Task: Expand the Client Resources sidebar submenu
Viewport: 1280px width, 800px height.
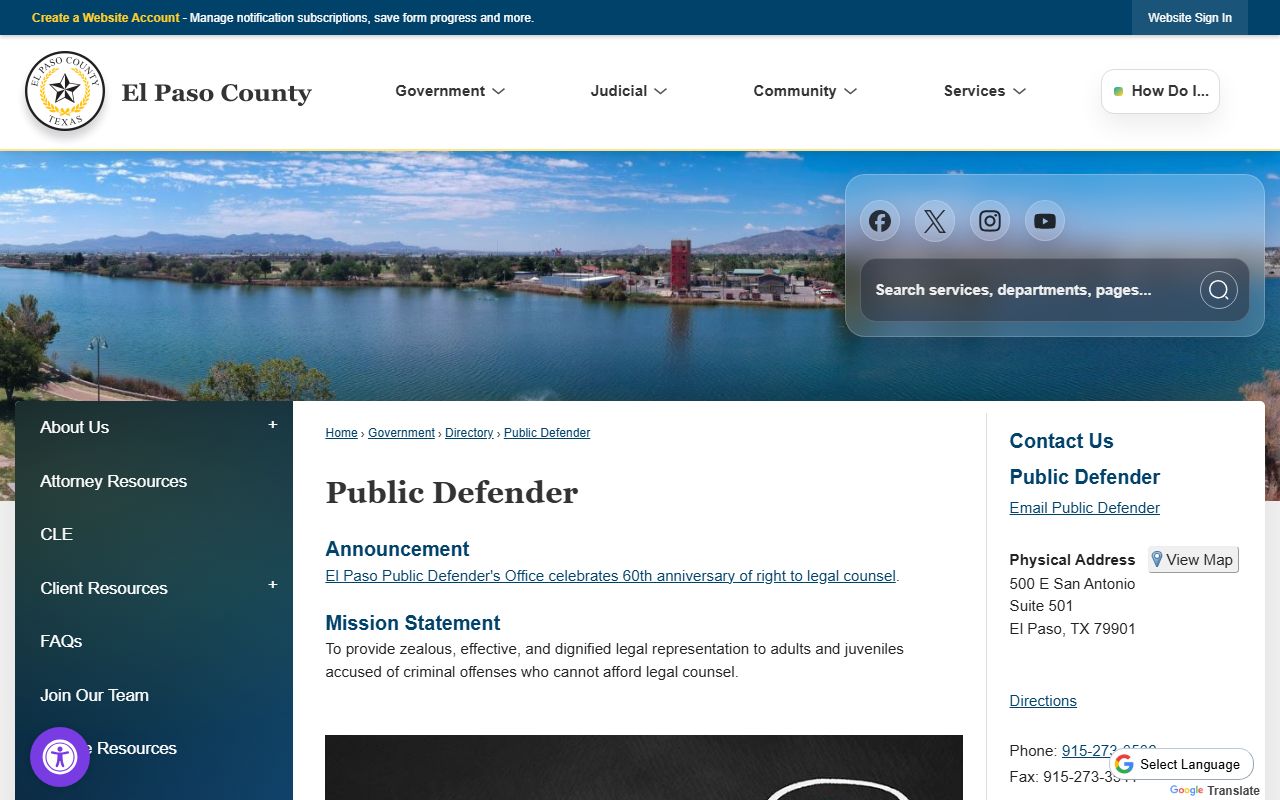Action: click(272, 585)
